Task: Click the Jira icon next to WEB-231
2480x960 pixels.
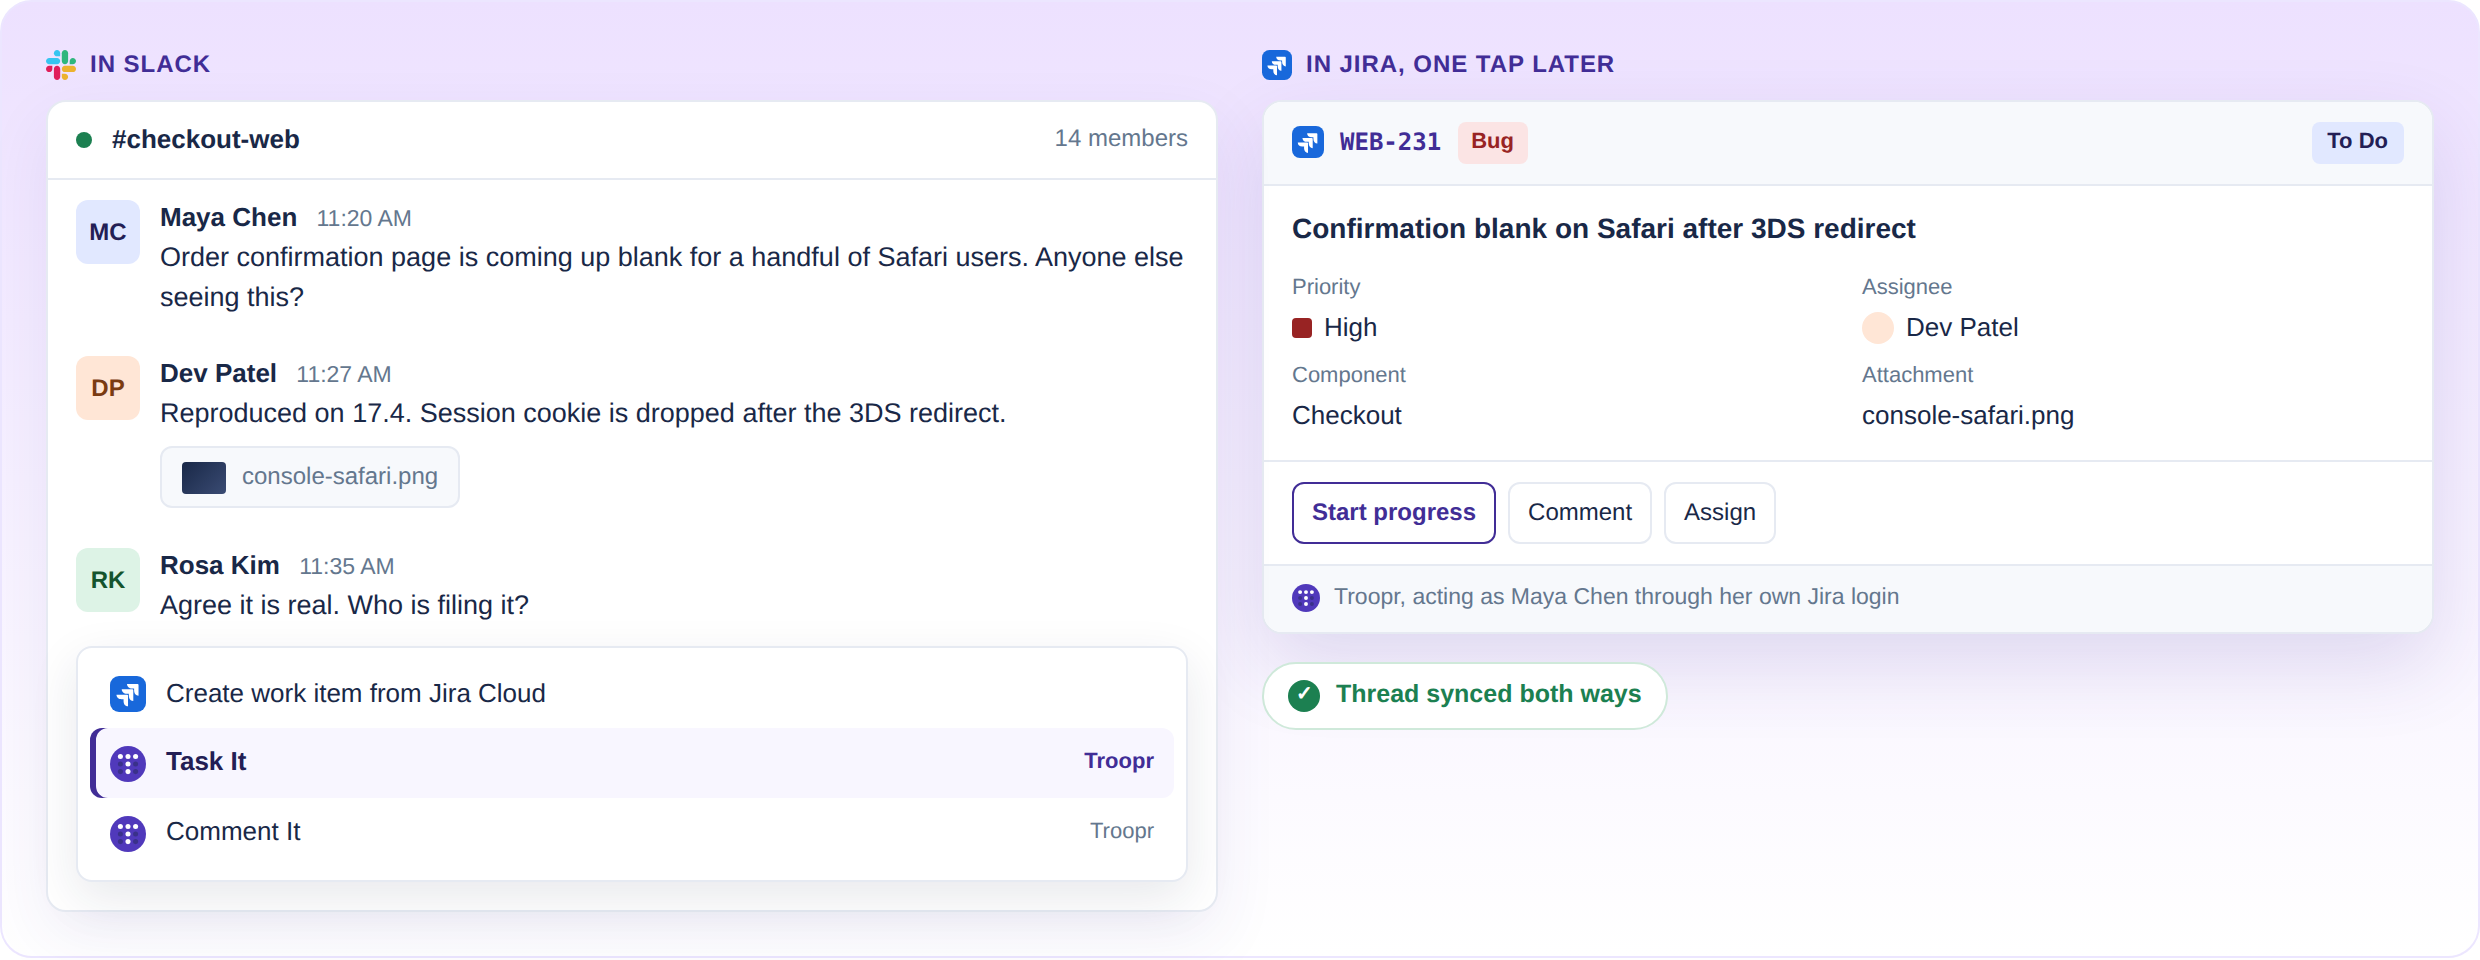Action: coord(1308,142)
